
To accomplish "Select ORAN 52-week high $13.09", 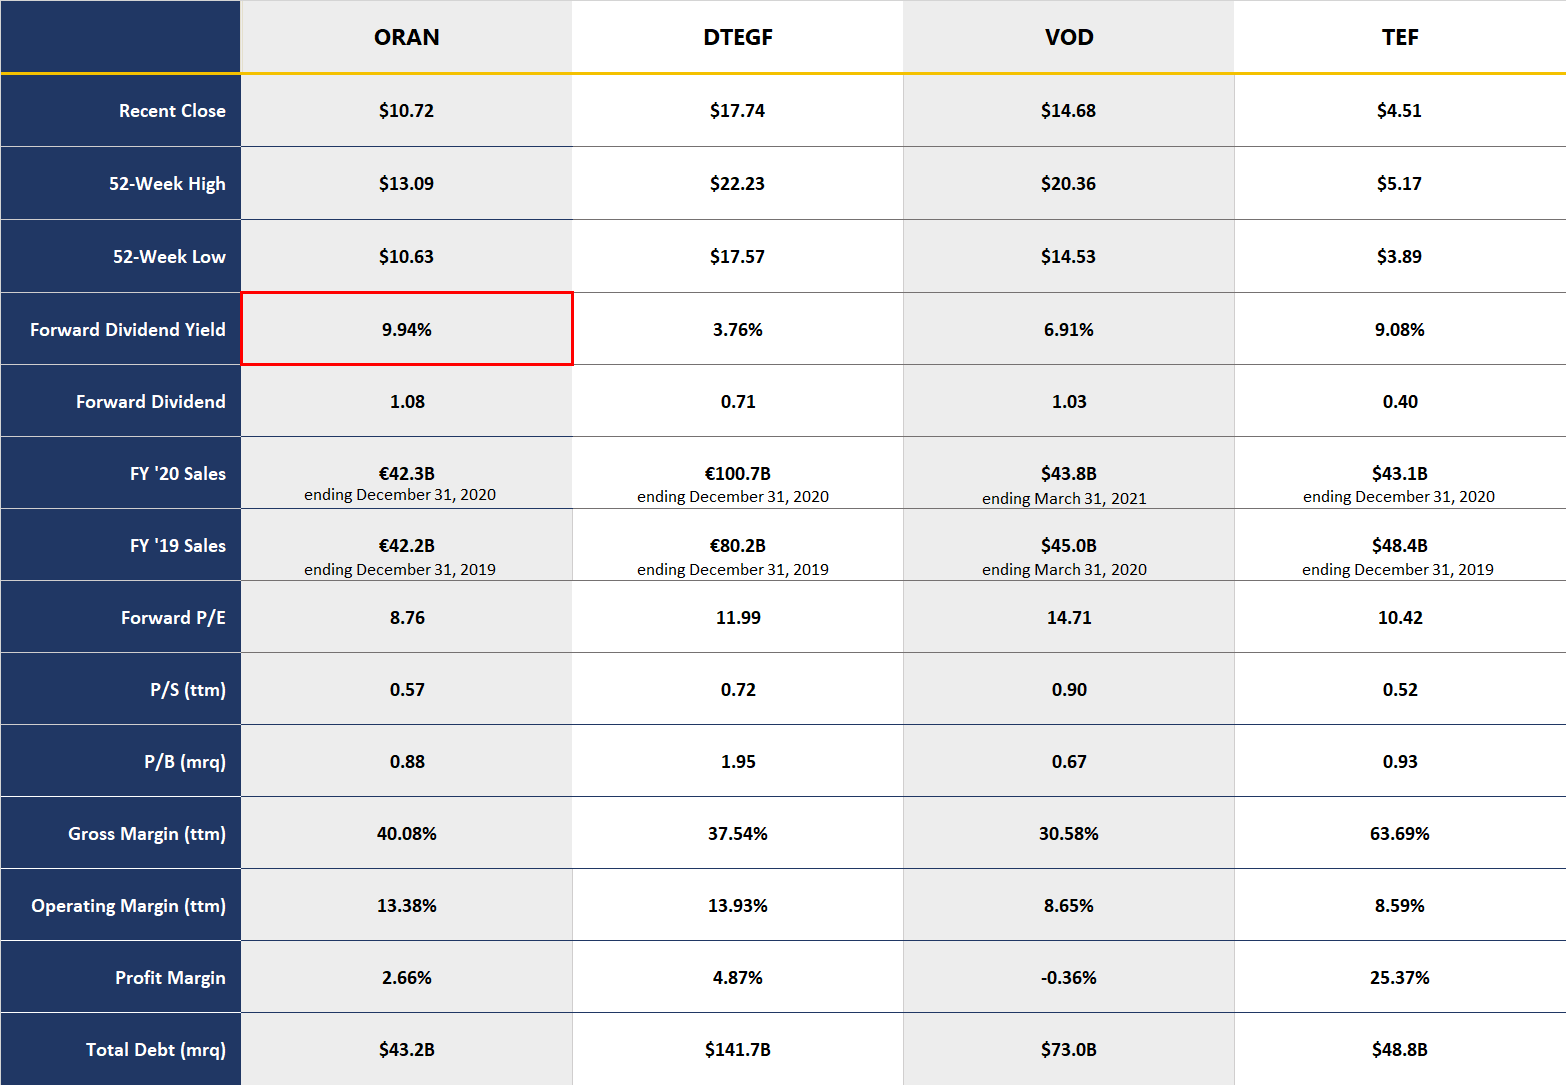I will [406, 184].
